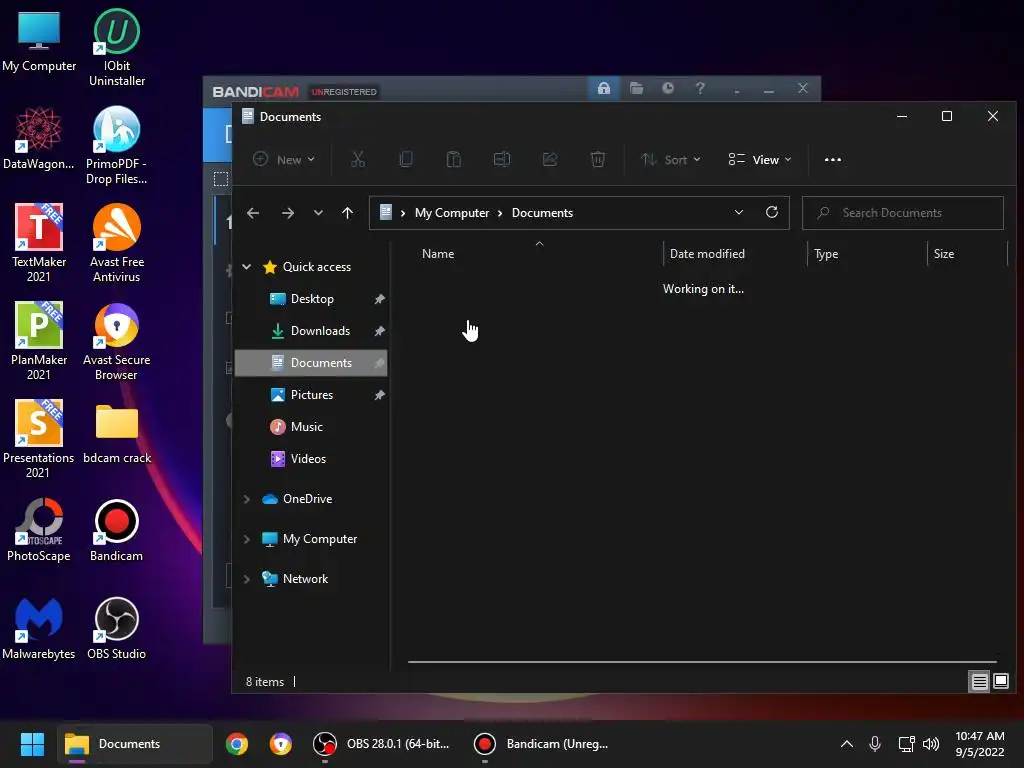Open the See more ellipsis menu
Screen dimensions: 1024x768
833,159
